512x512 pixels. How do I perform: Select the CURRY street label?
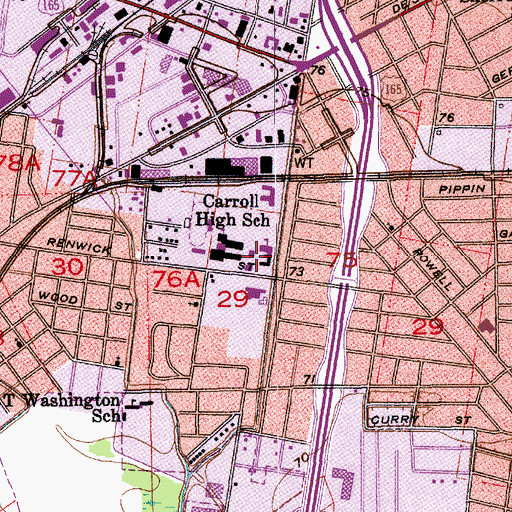394,420
